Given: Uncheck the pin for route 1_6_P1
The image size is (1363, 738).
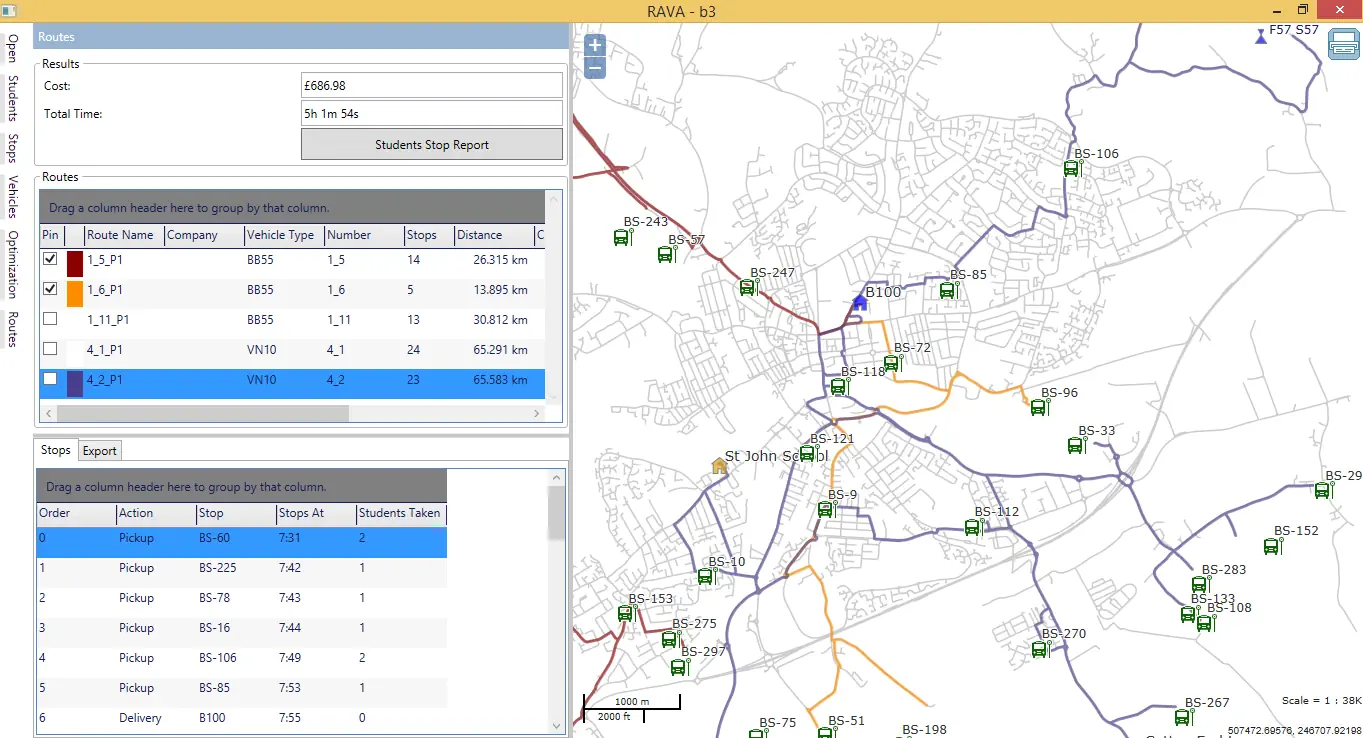Looking at the screenshot, I should click(x=50, y=289).
